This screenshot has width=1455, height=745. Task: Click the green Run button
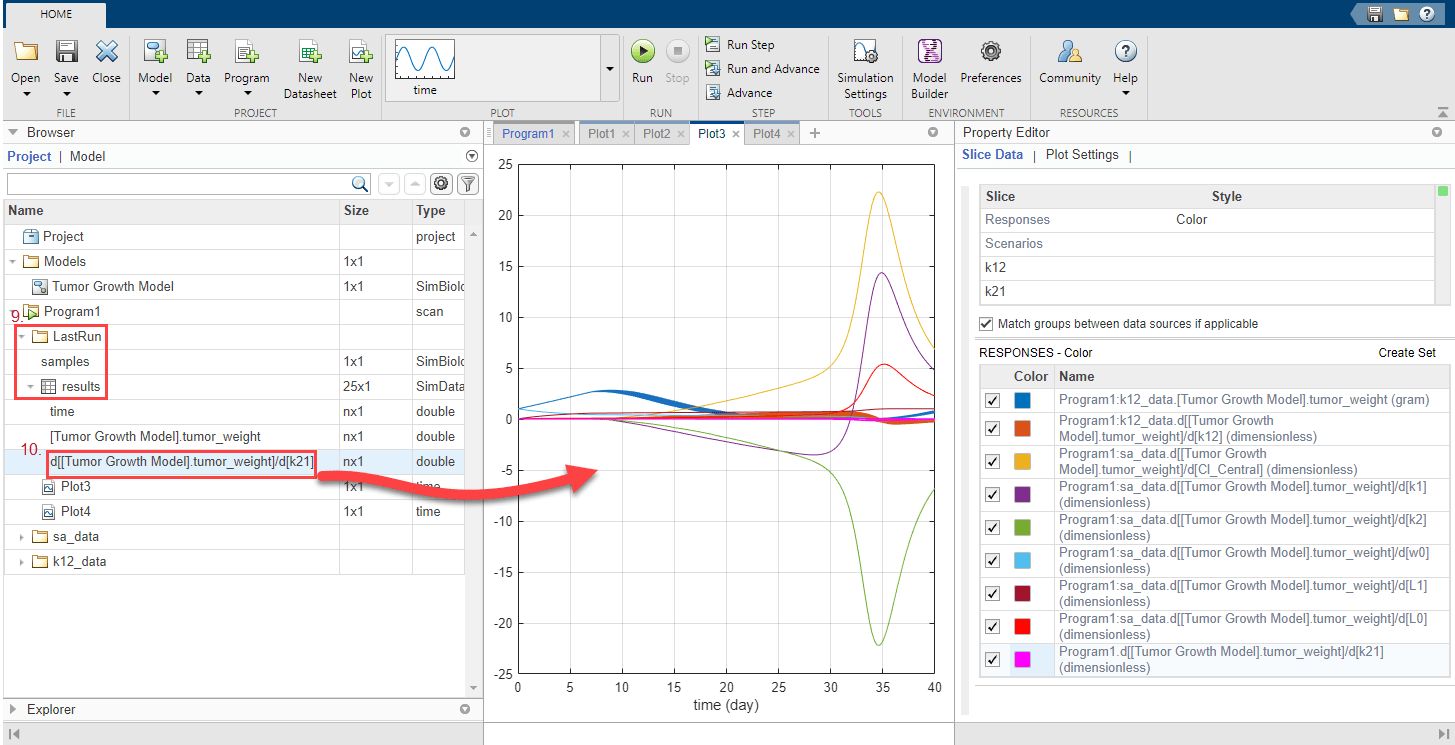point(642,52)
